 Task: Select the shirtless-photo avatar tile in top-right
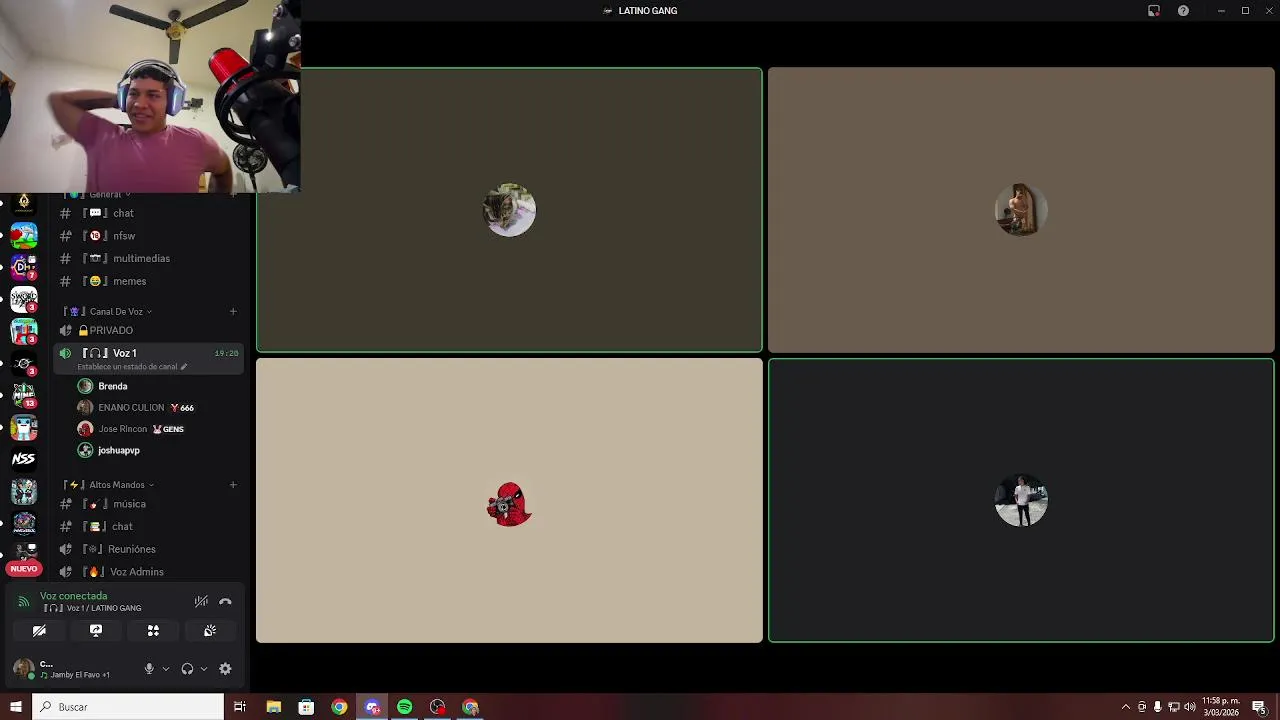1021,210
